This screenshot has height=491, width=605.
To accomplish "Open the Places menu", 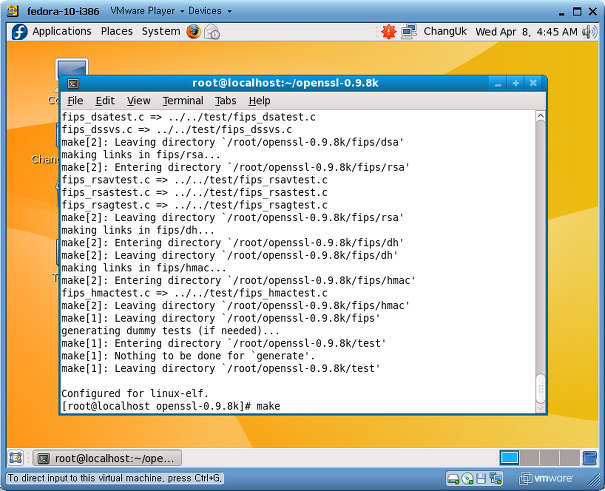I will 117,32.
